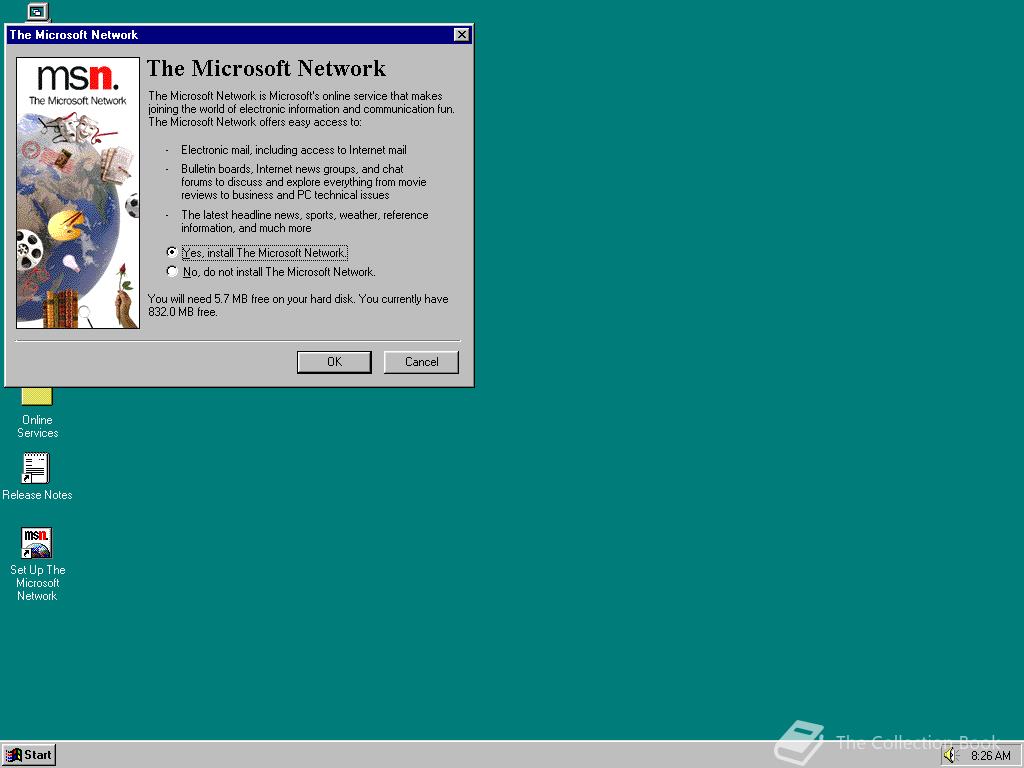Select "Yes, install The Microsoft Network"
Screen dimensions: 1024x768
click(x=172, y=252)
